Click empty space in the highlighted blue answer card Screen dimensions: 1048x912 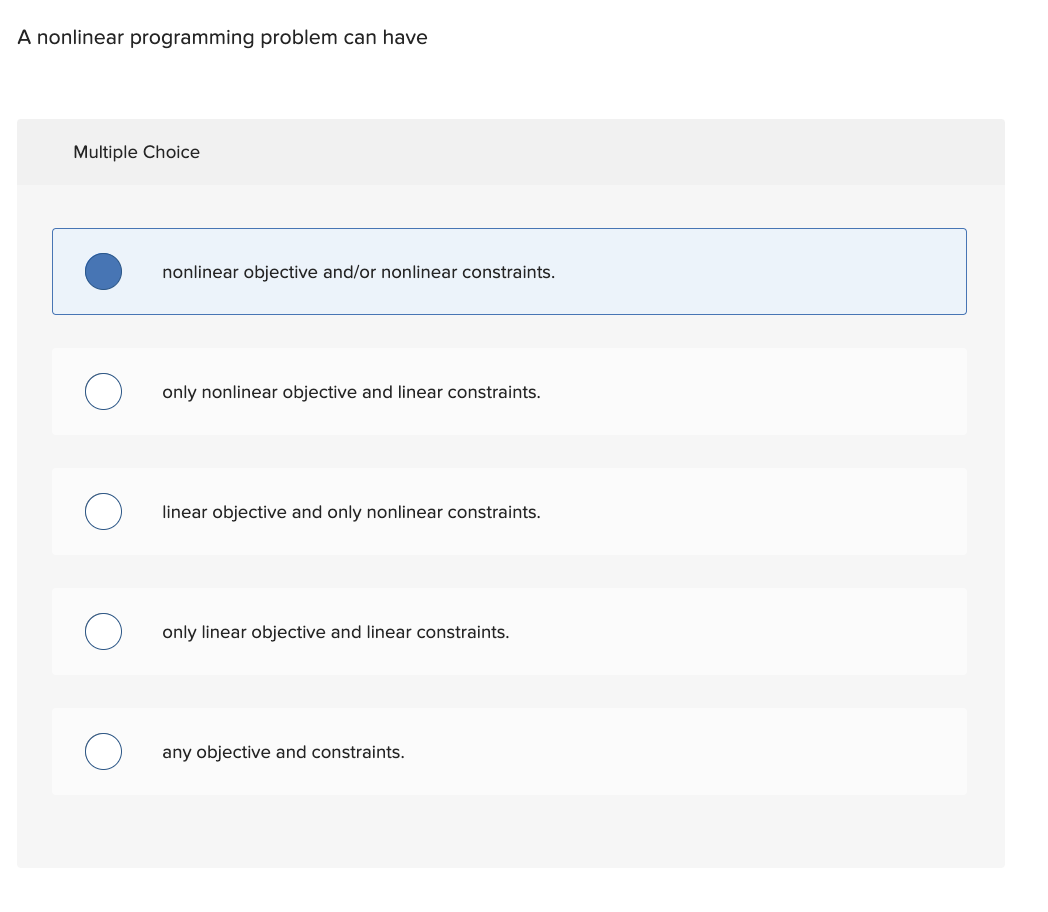point(755,272)
